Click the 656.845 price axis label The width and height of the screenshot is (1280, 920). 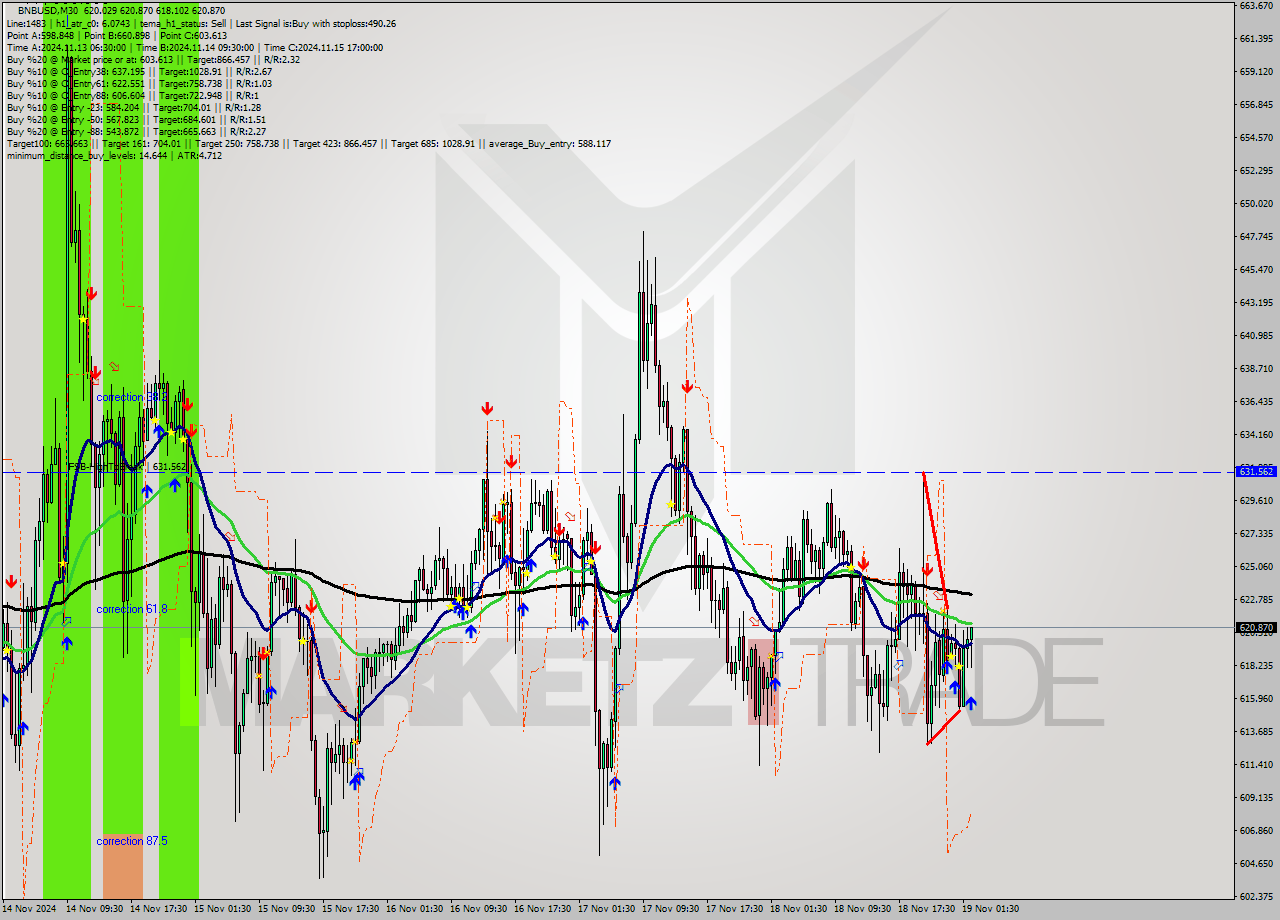tap(1255, 105)
